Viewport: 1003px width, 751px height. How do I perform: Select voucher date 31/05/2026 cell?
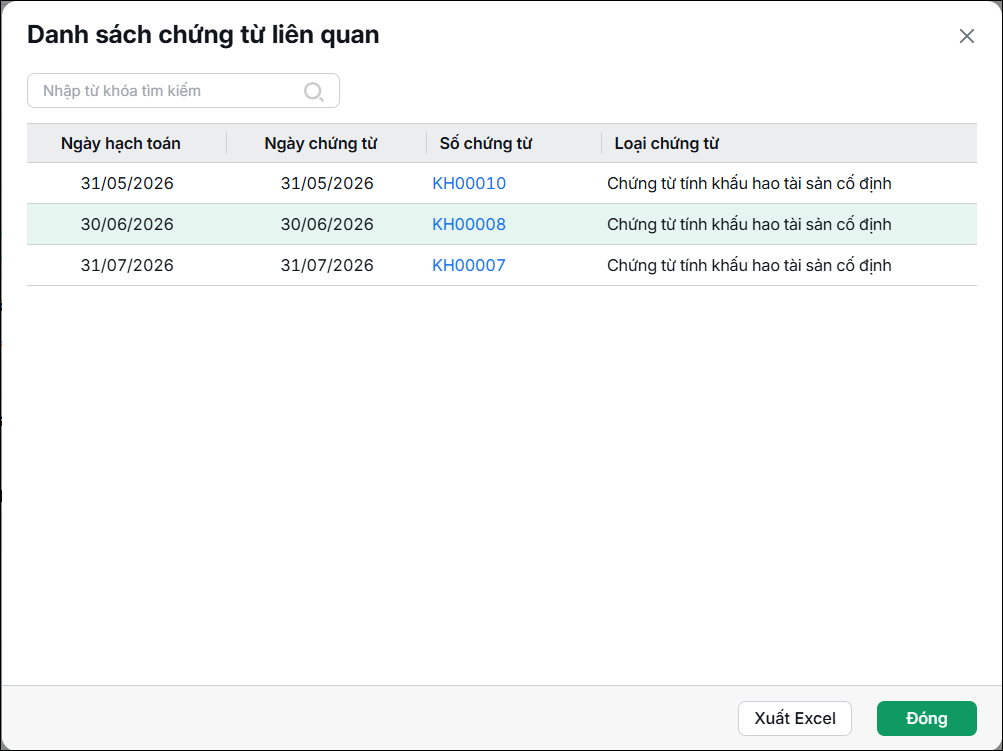[x=327, y=184]
